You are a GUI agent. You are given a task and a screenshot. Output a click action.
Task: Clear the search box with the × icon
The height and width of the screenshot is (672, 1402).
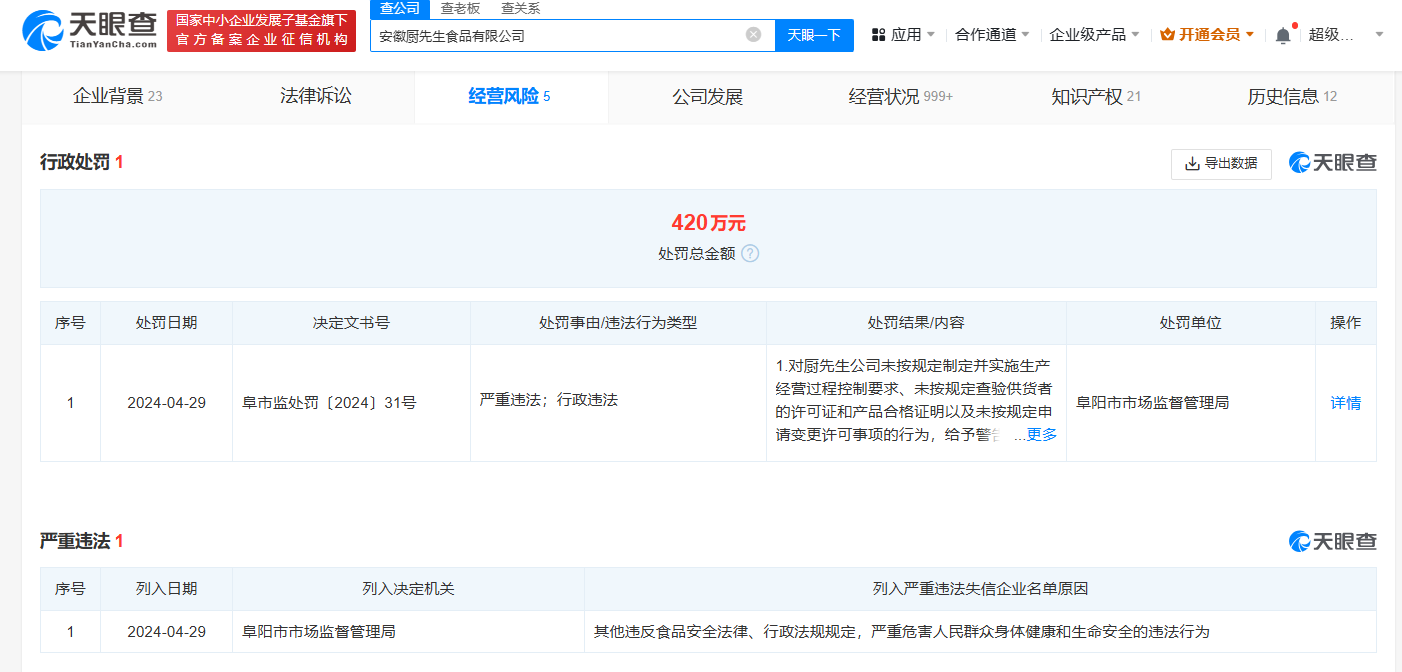pos(755,33)
